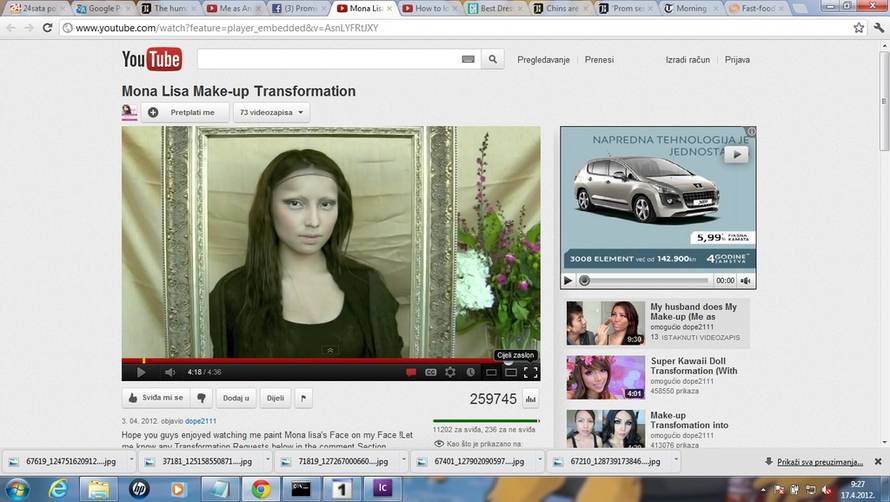Switch to the "Best Dres" browser tab

click(x=501, y=8)
